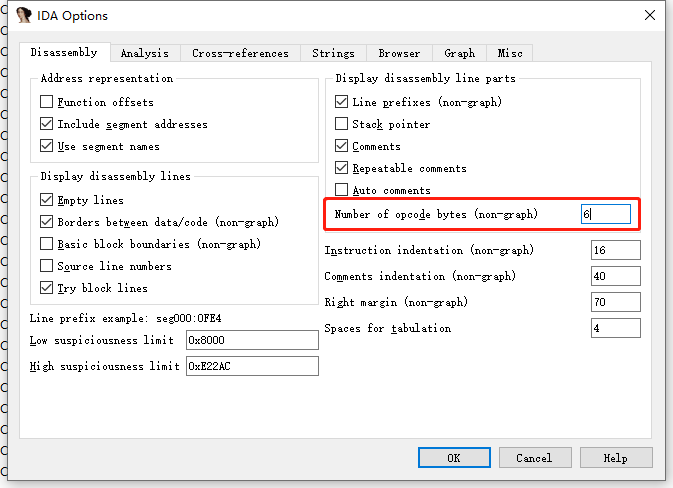Open Help for IDA Options
The width and height of the screenshot is (673, 488).
pos(616,458)
